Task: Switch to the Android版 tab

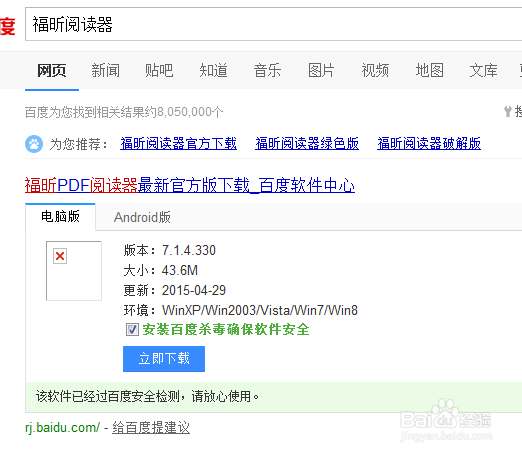Action: [x=142, y=217]
